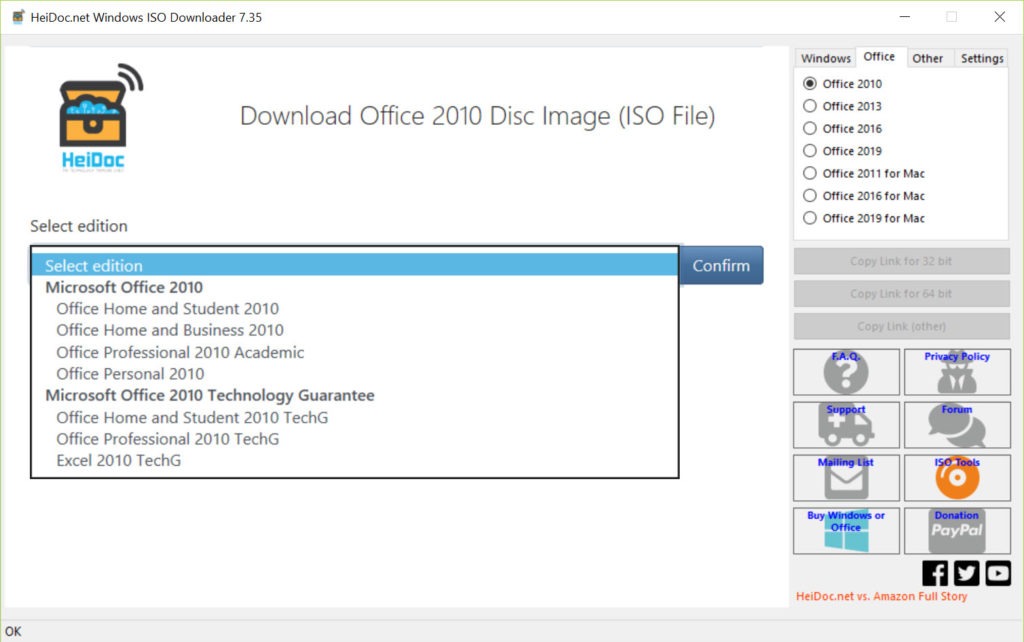The image size is (1024, 642).
Task: Open the F.A.Q. question mark icon
Action: 846,372
